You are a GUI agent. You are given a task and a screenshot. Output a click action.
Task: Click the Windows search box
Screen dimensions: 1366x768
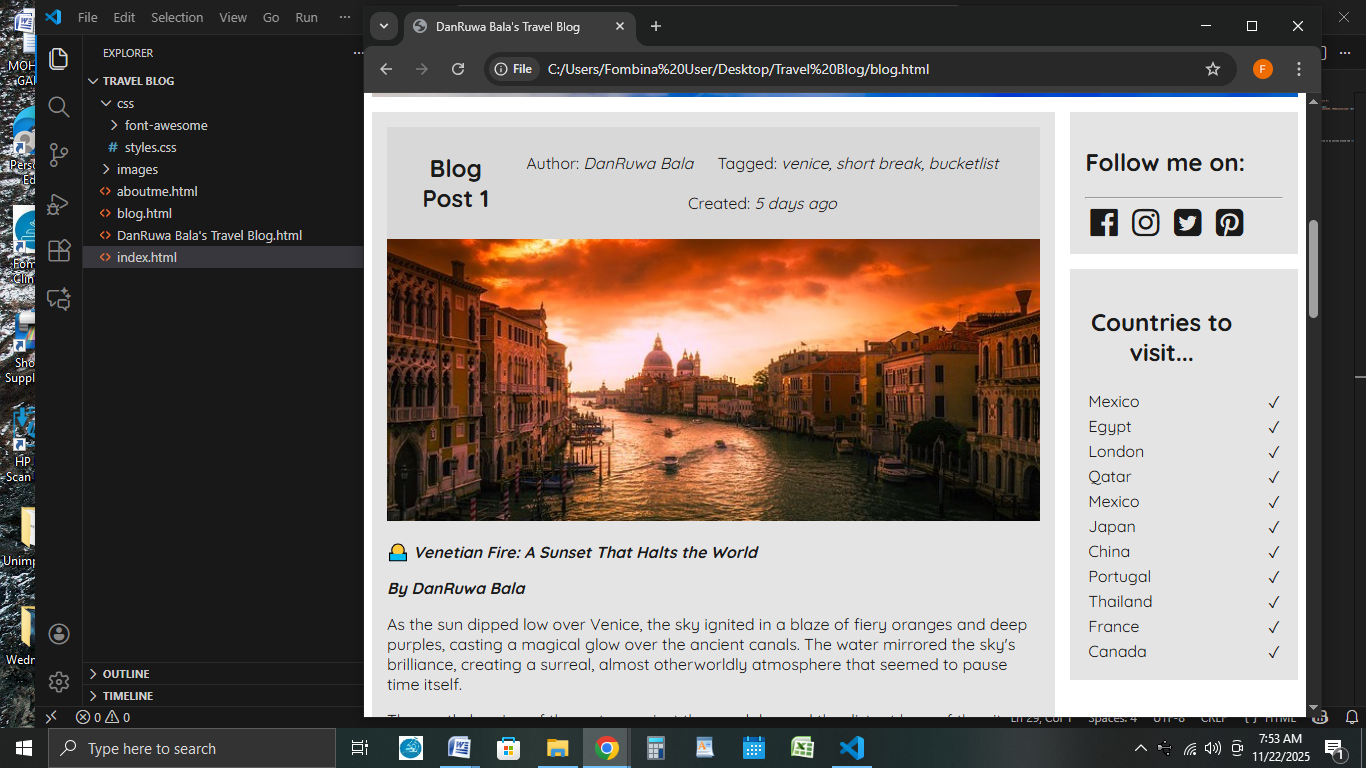click(192, 748)
